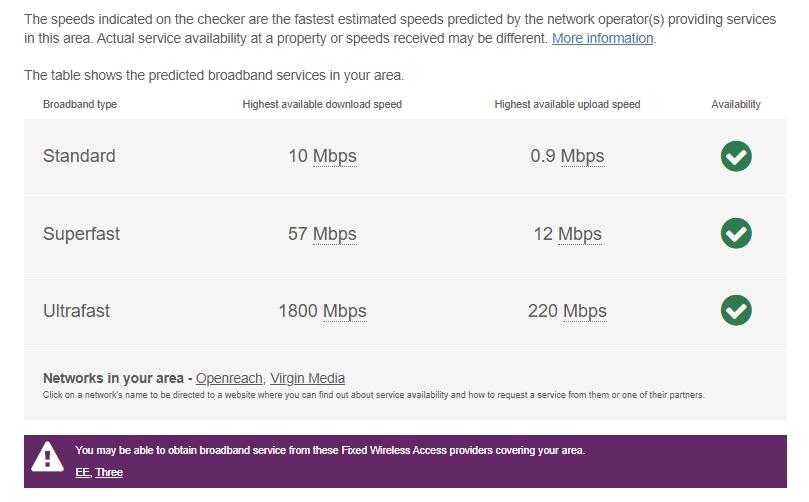This screenshot has height=502, width=809.
Task: Click Mbps beside Superfast 12 upload speed
Action: click(x=579, y=234)
